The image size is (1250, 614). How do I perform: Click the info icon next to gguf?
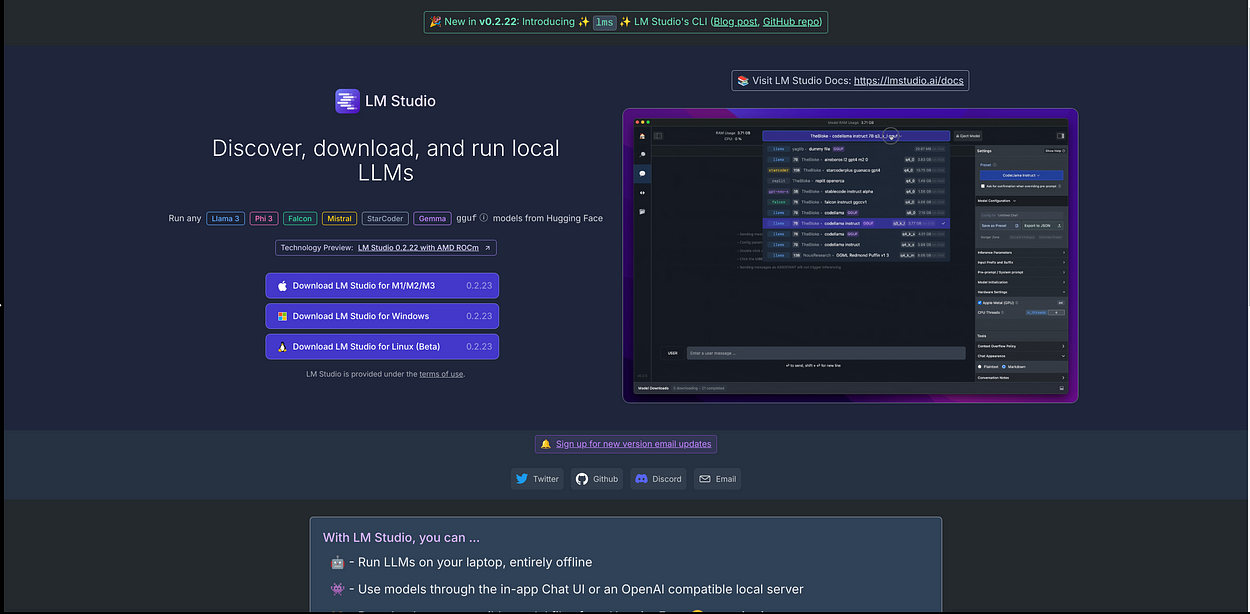click(484, 218)
